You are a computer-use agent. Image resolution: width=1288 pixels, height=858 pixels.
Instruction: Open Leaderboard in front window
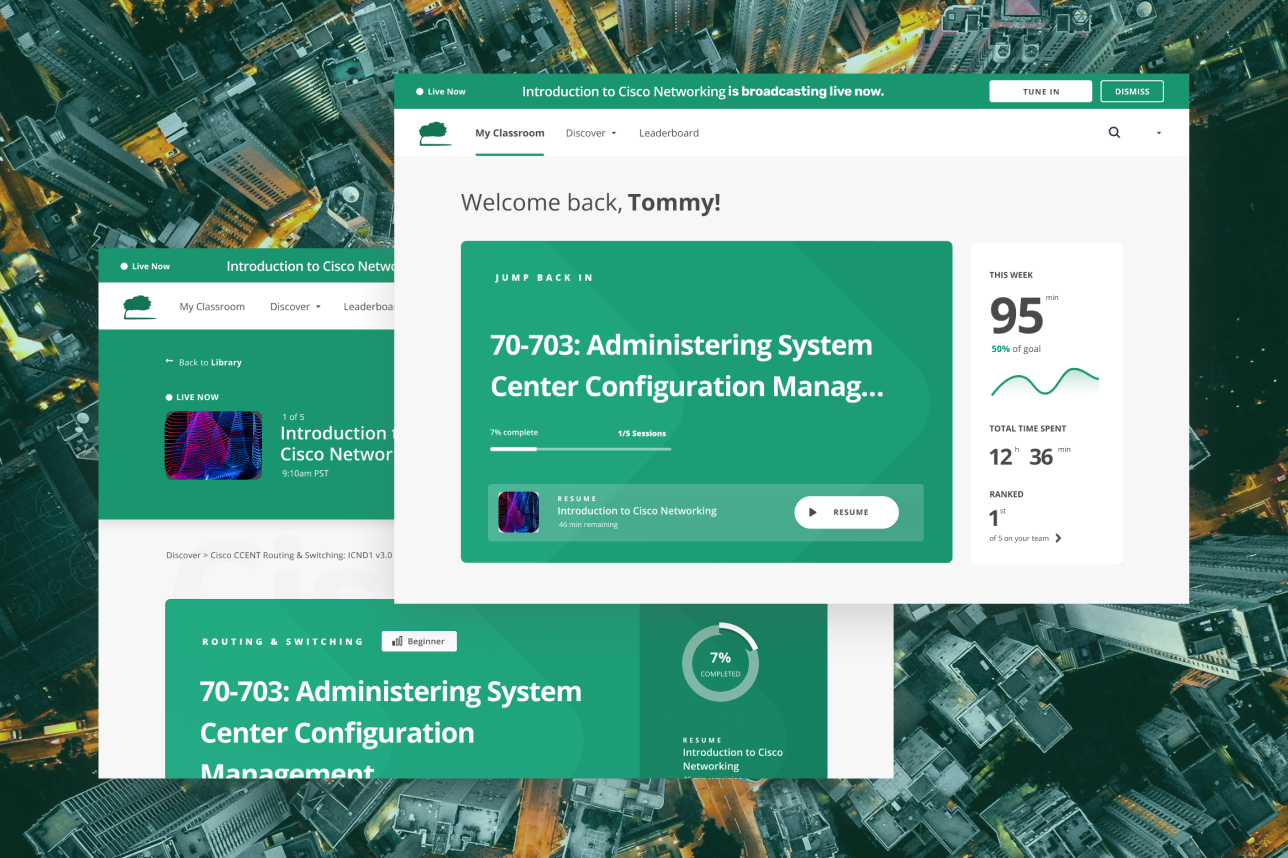pos(669,133)
